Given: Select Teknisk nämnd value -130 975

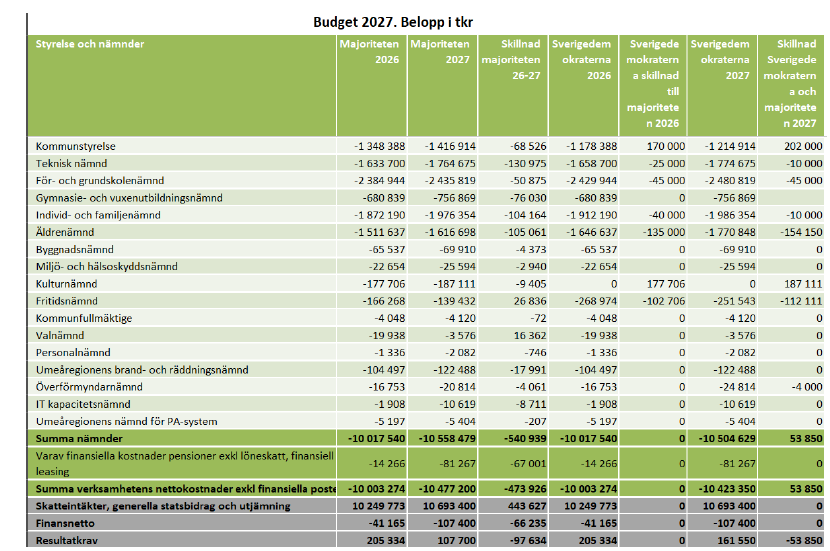Looking at the screenshot, I should (525, 164).
